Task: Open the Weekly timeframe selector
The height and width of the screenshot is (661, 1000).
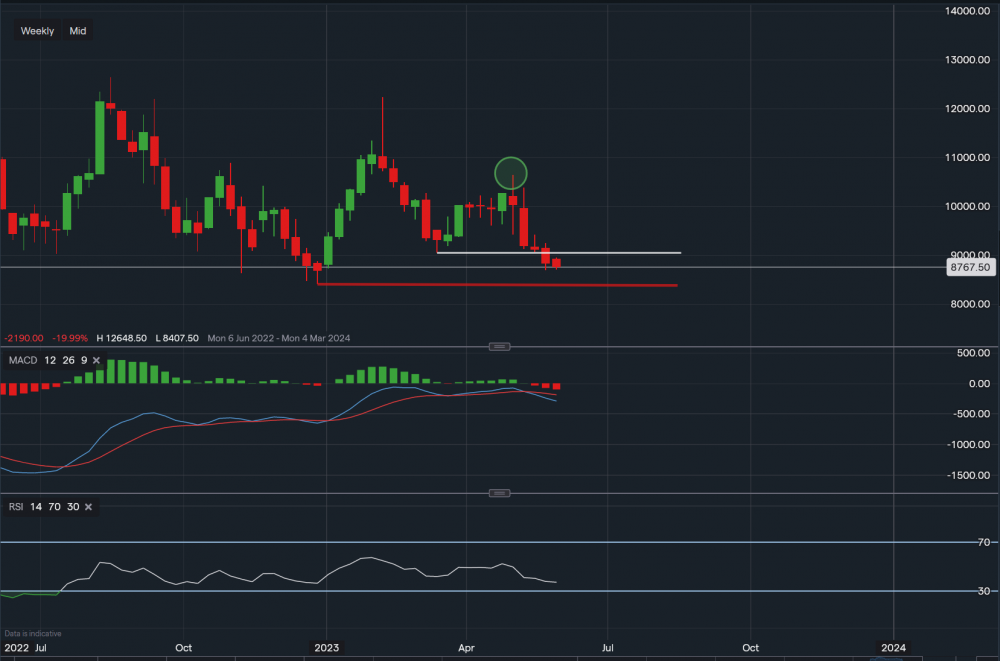Action: point(38,31)
